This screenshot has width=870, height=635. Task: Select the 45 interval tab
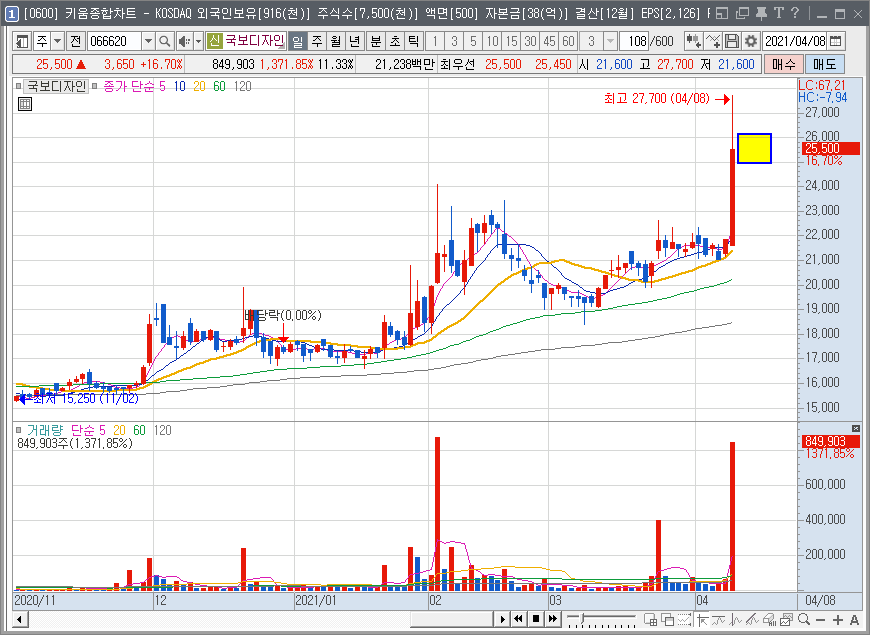[549, 41]
